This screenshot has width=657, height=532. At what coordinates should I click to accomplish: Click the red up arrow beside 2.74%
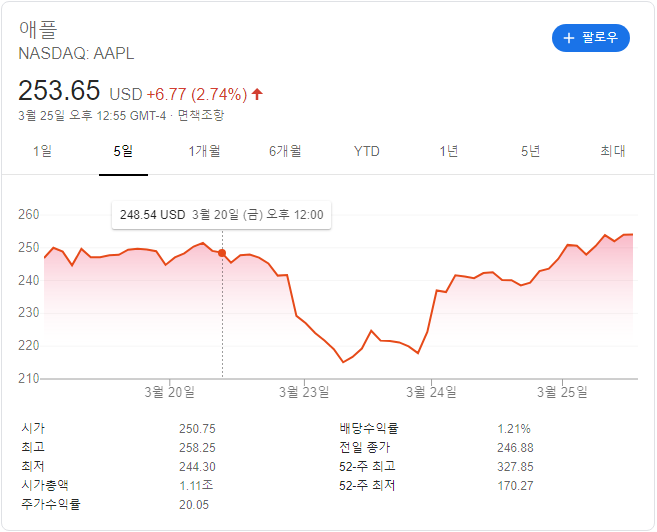point(257,94)
